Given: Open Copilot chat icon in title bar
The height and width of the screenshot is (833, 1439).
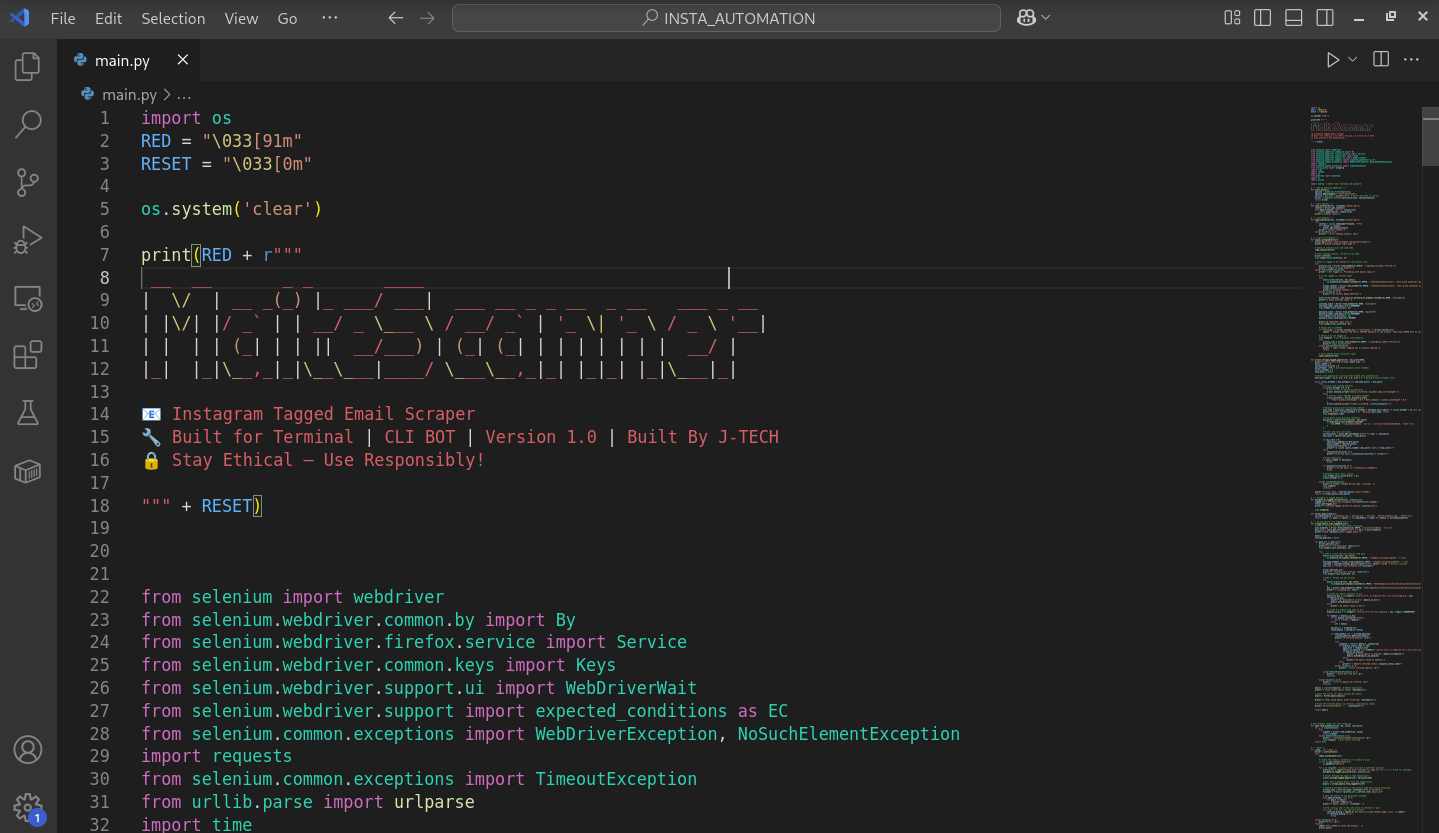Looking at the screenshot, I should click(1025, 18).
